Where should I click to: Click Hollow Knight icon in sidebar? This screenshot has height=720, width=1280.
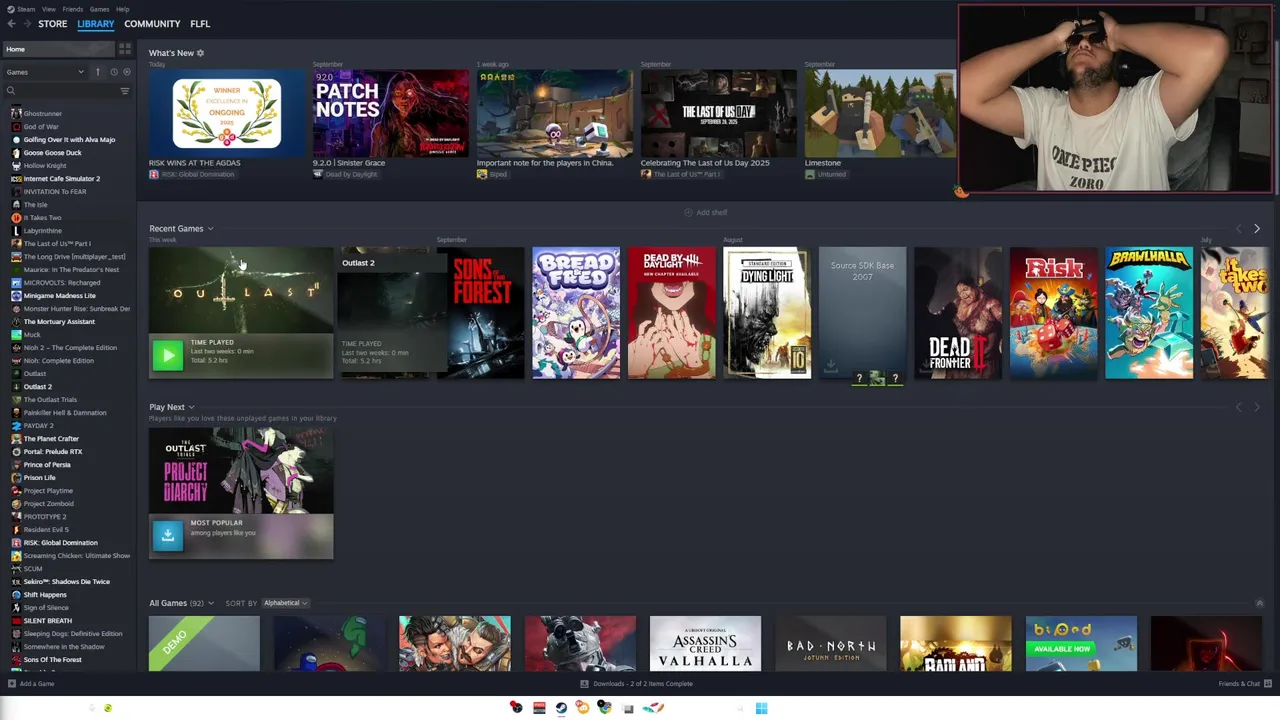(x=16, y=166)
